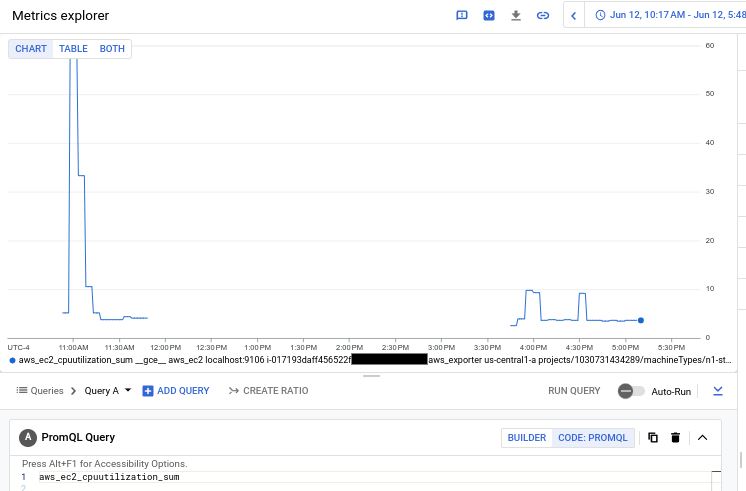Click the plus icon beside Add Query
746x491 pixels.
click(x=148, y=391)
